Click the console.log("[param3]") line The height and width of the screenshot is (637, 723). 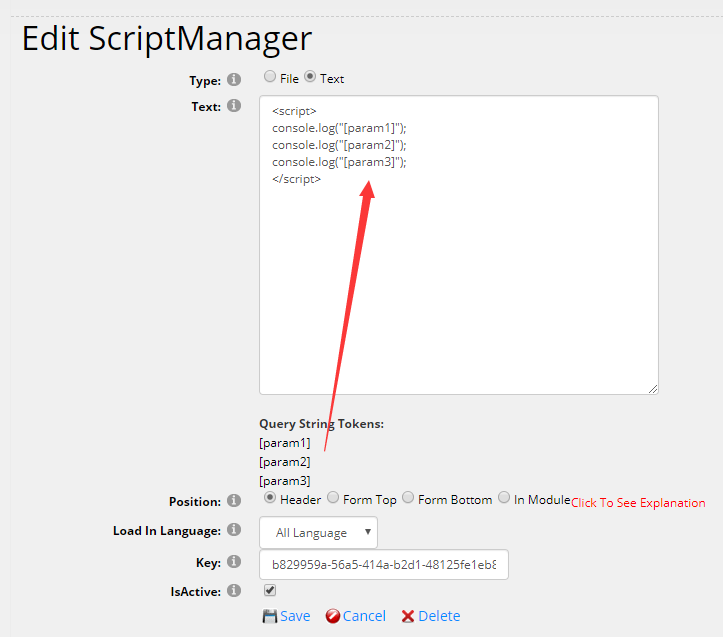[x=339, y=162]
